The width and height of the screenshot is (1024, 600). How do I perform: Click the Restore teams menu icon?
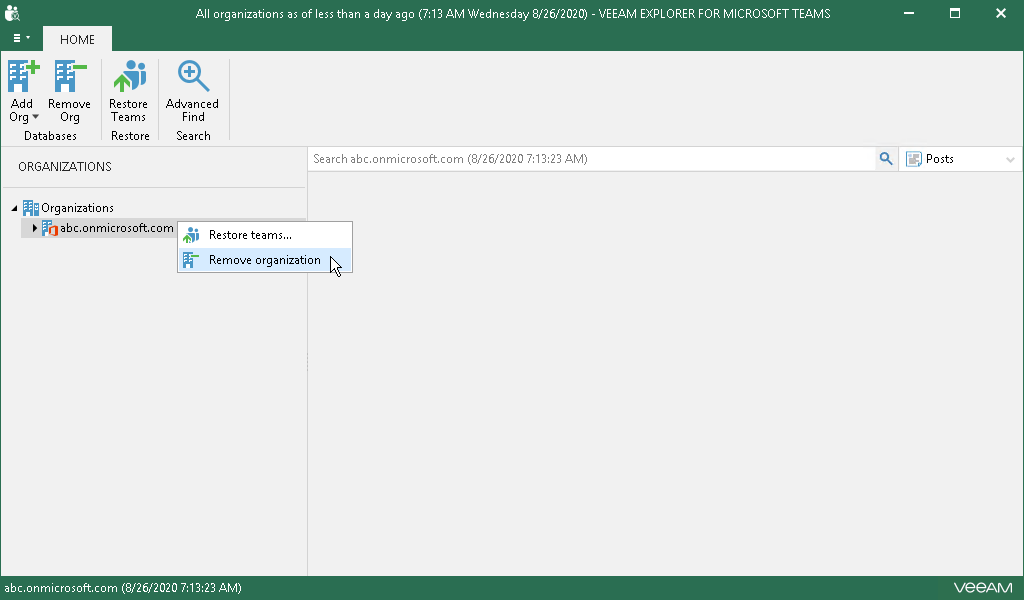point(191,235)
